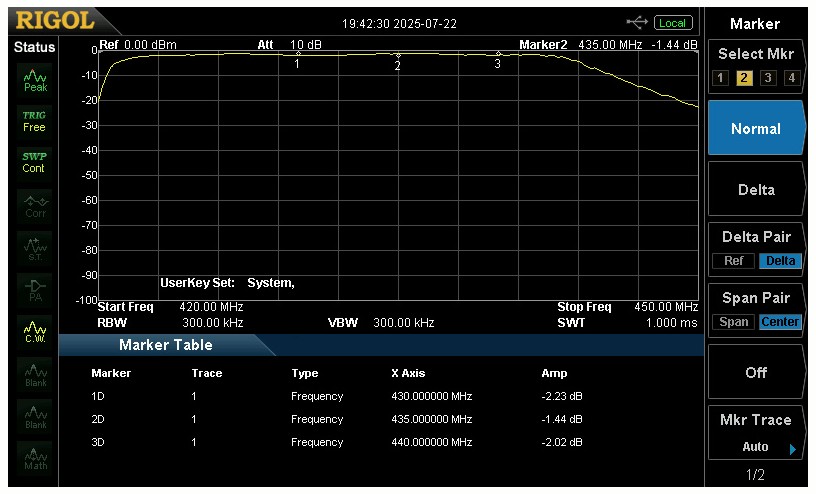Click the TRIG Free status icon

pos(35,121)
